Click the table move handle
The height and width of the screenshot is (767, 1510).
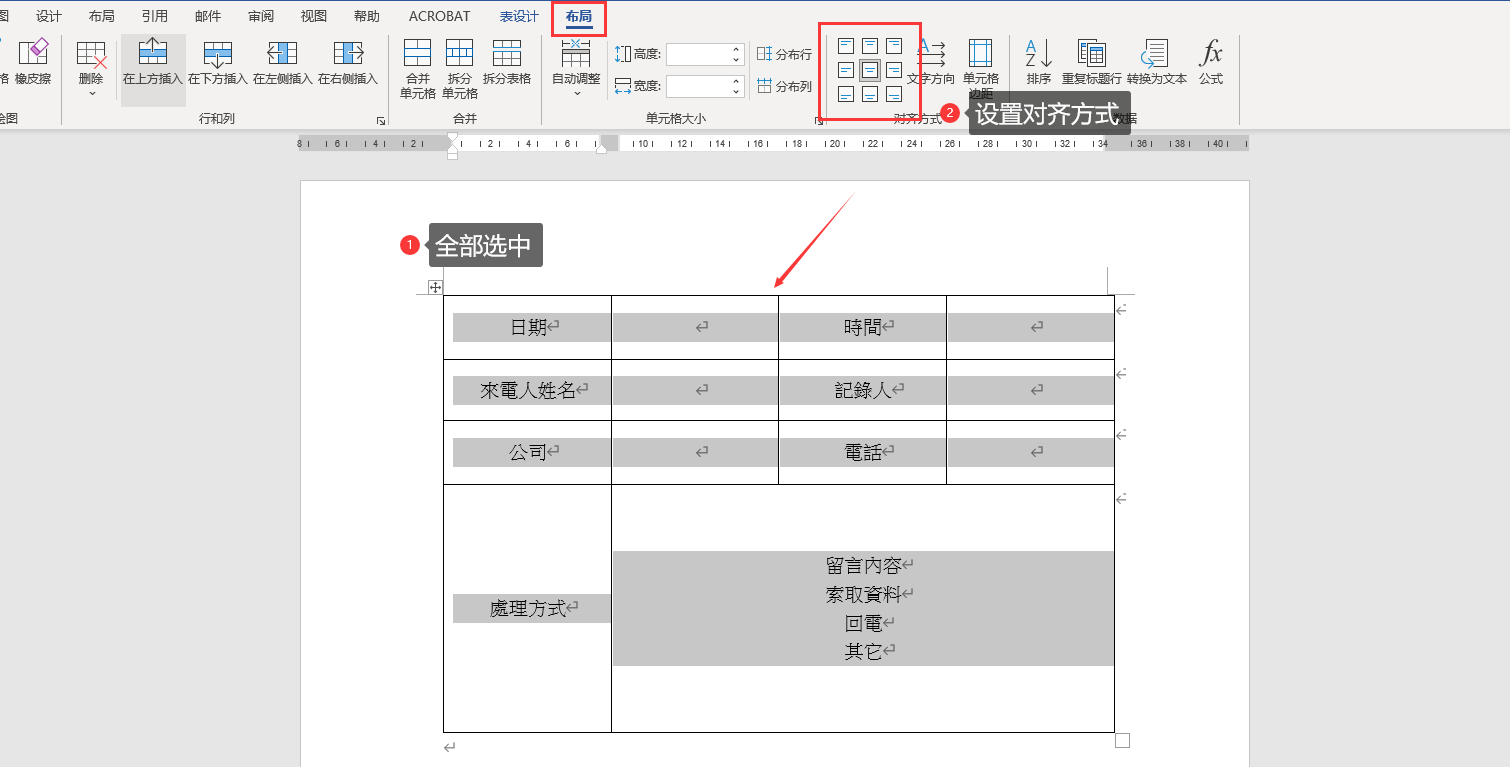pyautogui.click(x=435, y=288)
